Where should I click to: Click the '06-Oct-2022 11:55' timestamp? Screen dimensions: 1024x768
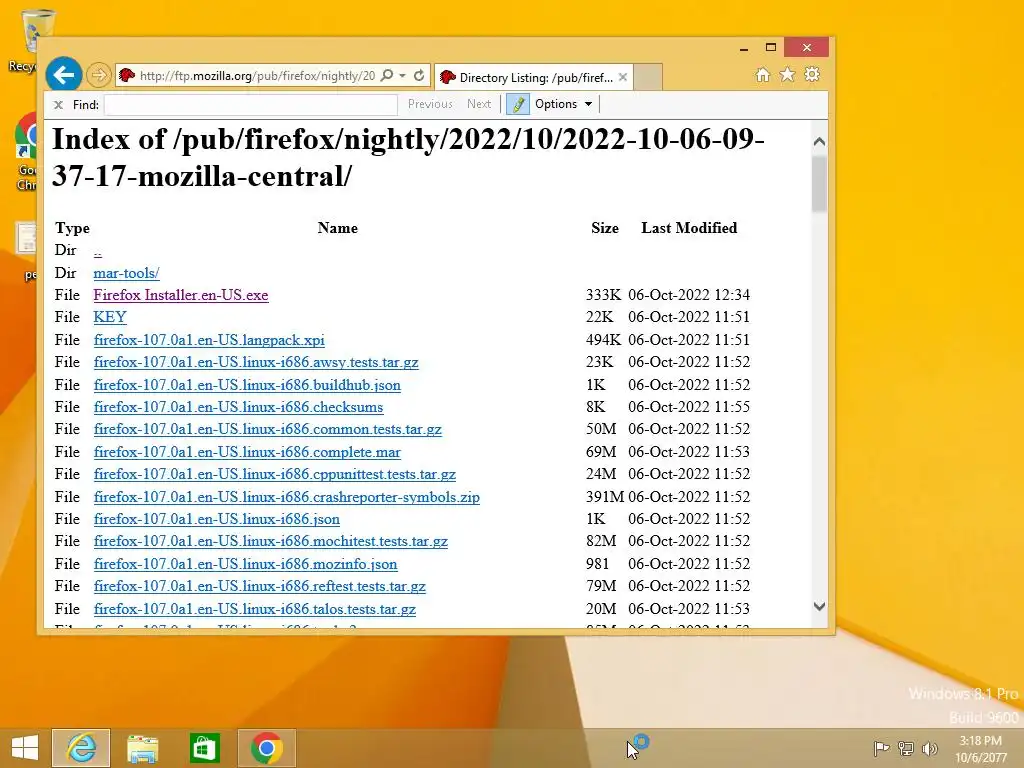click(x=689, y=408)
